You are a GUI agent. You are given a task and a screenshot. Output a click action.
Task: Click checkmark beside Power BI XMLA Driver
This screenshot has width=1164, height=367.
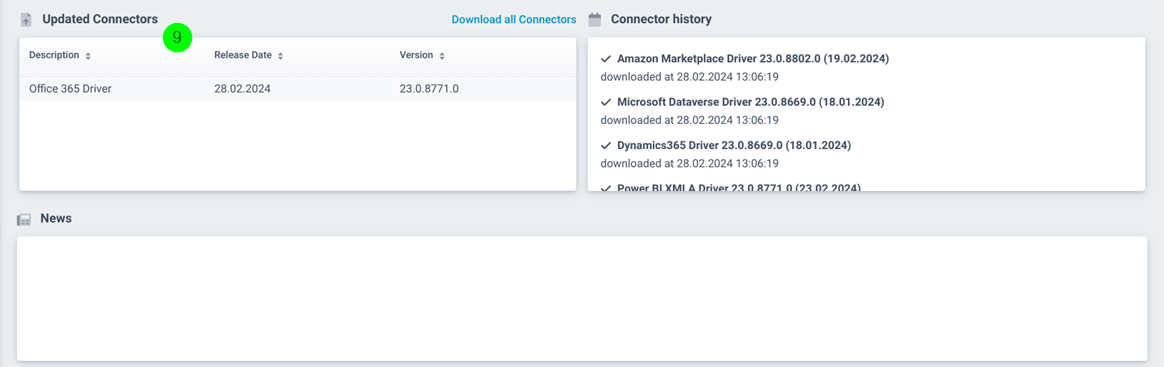coord(606,187)
